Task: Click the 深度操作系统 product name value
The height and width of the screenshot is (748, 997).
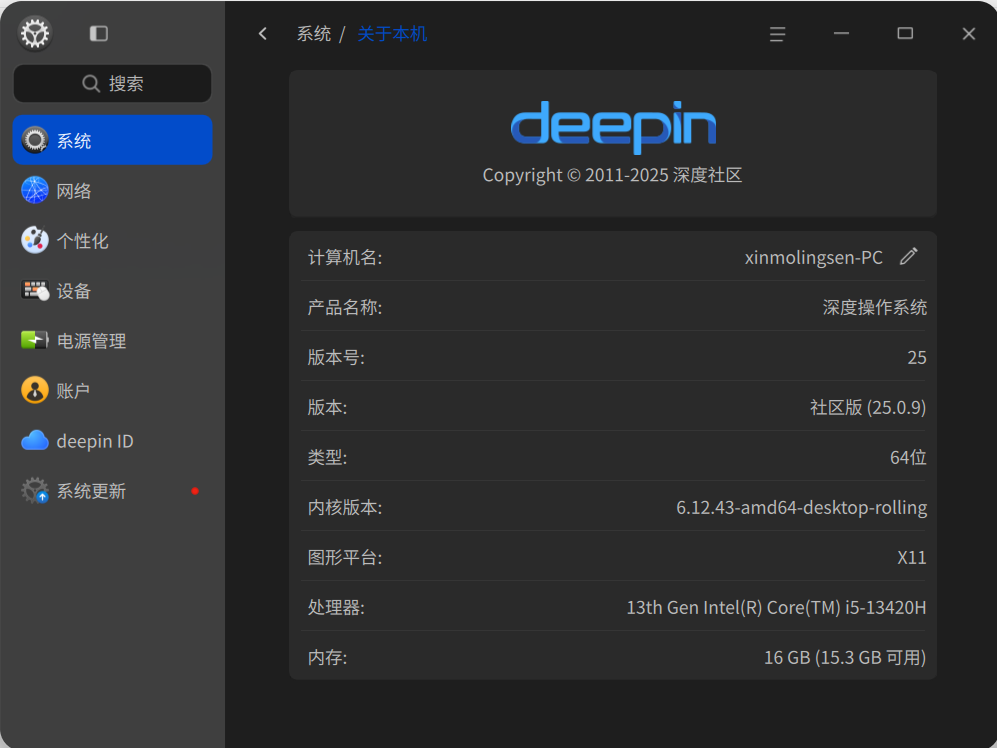Action: (874, 307)
